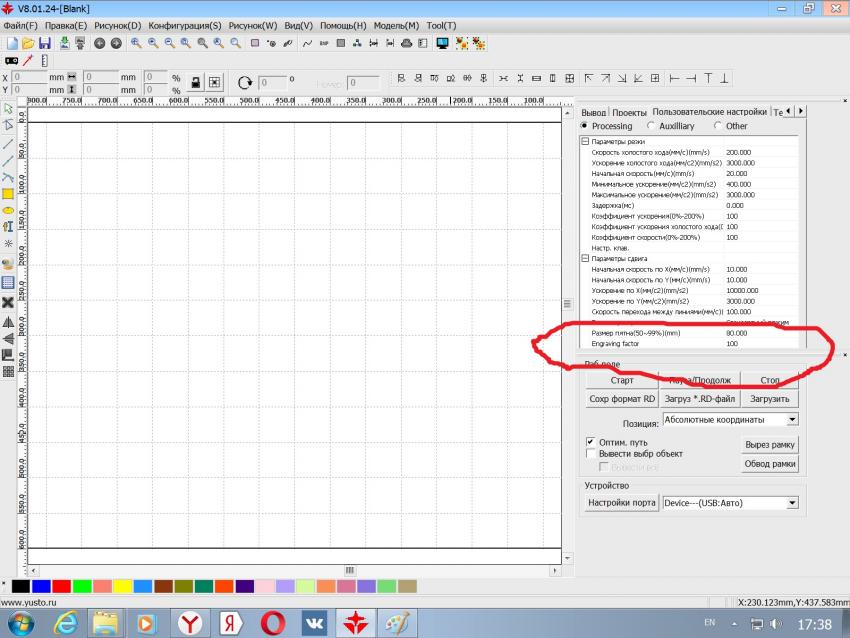This screenshot has width=850, height=638.
Task: Enable the Вывести выбр объект checkbox
Action: tap(591, 453)
